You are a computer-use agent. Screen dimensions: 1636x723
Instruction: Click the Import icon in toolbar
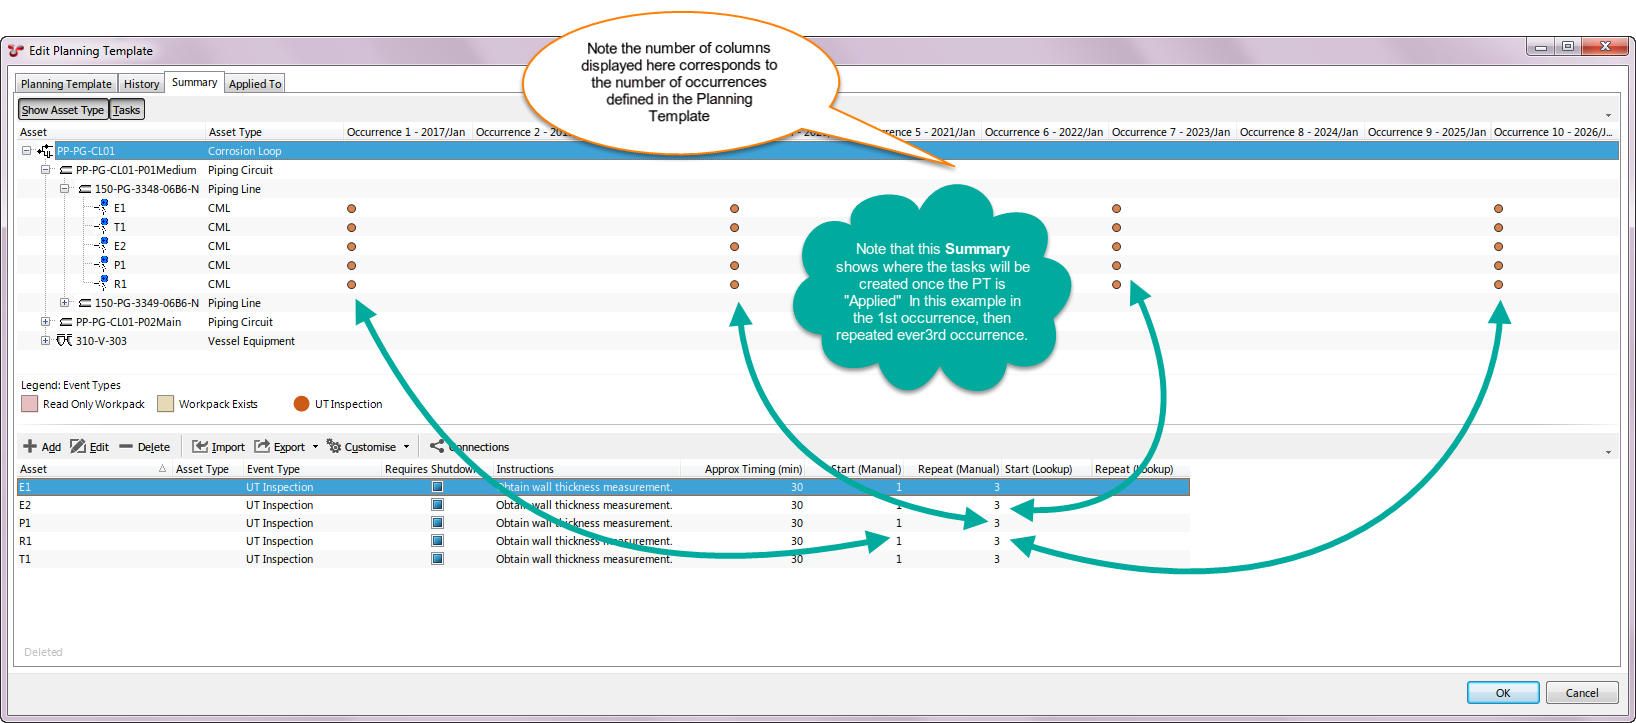[200, 447]
